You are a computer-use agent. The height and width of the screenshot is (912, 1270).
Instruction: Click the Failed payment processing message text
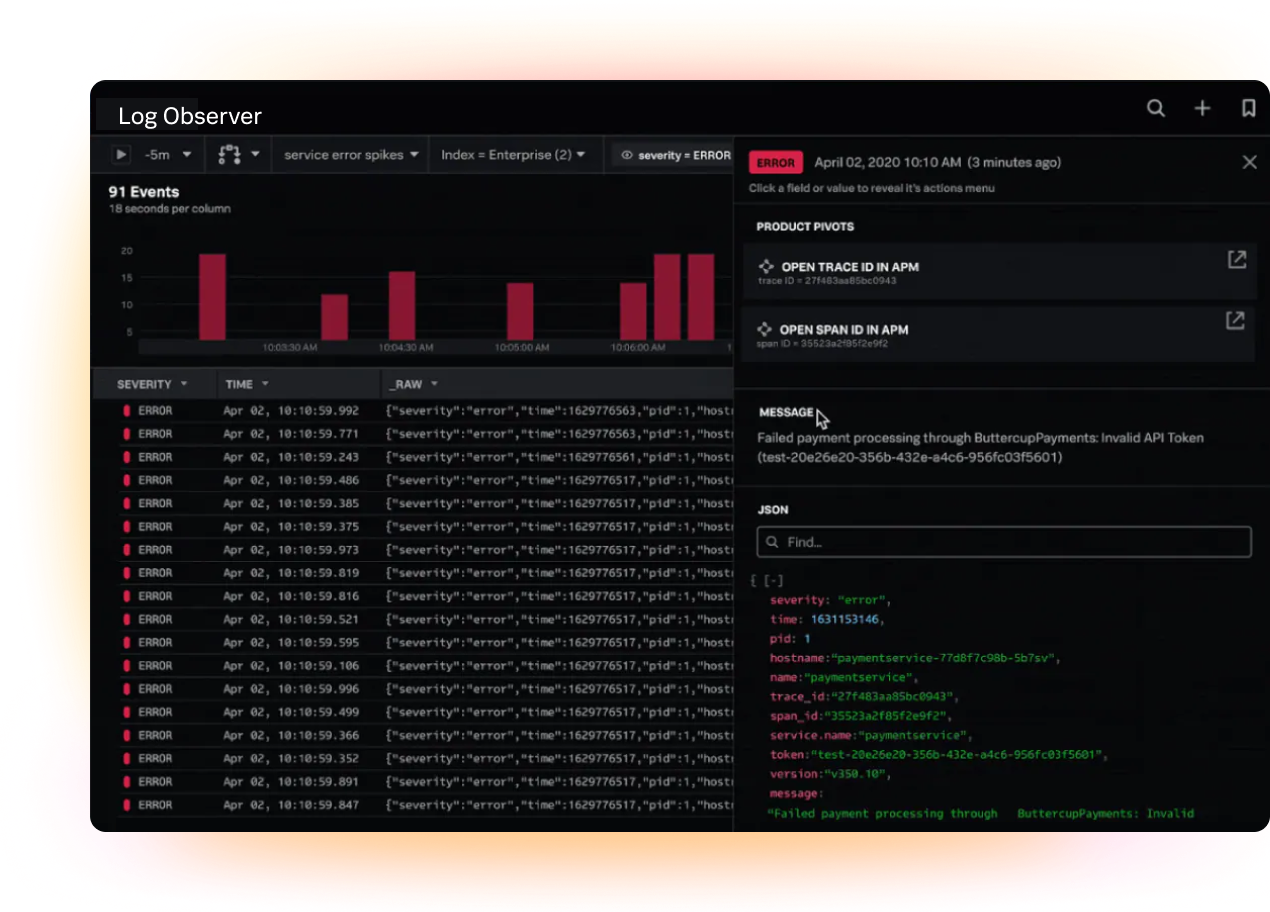pyautogui.click(x=980, y=447)
